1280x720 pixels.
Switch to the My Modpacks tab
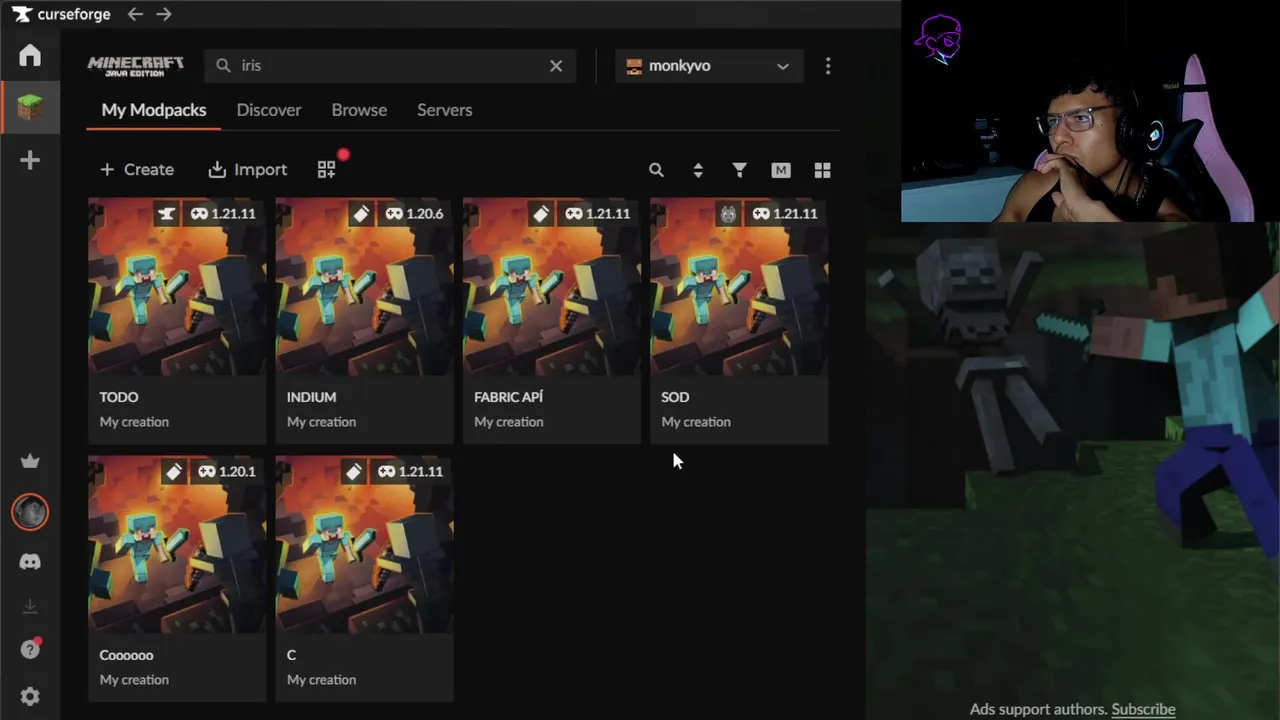tap(154, 110)
